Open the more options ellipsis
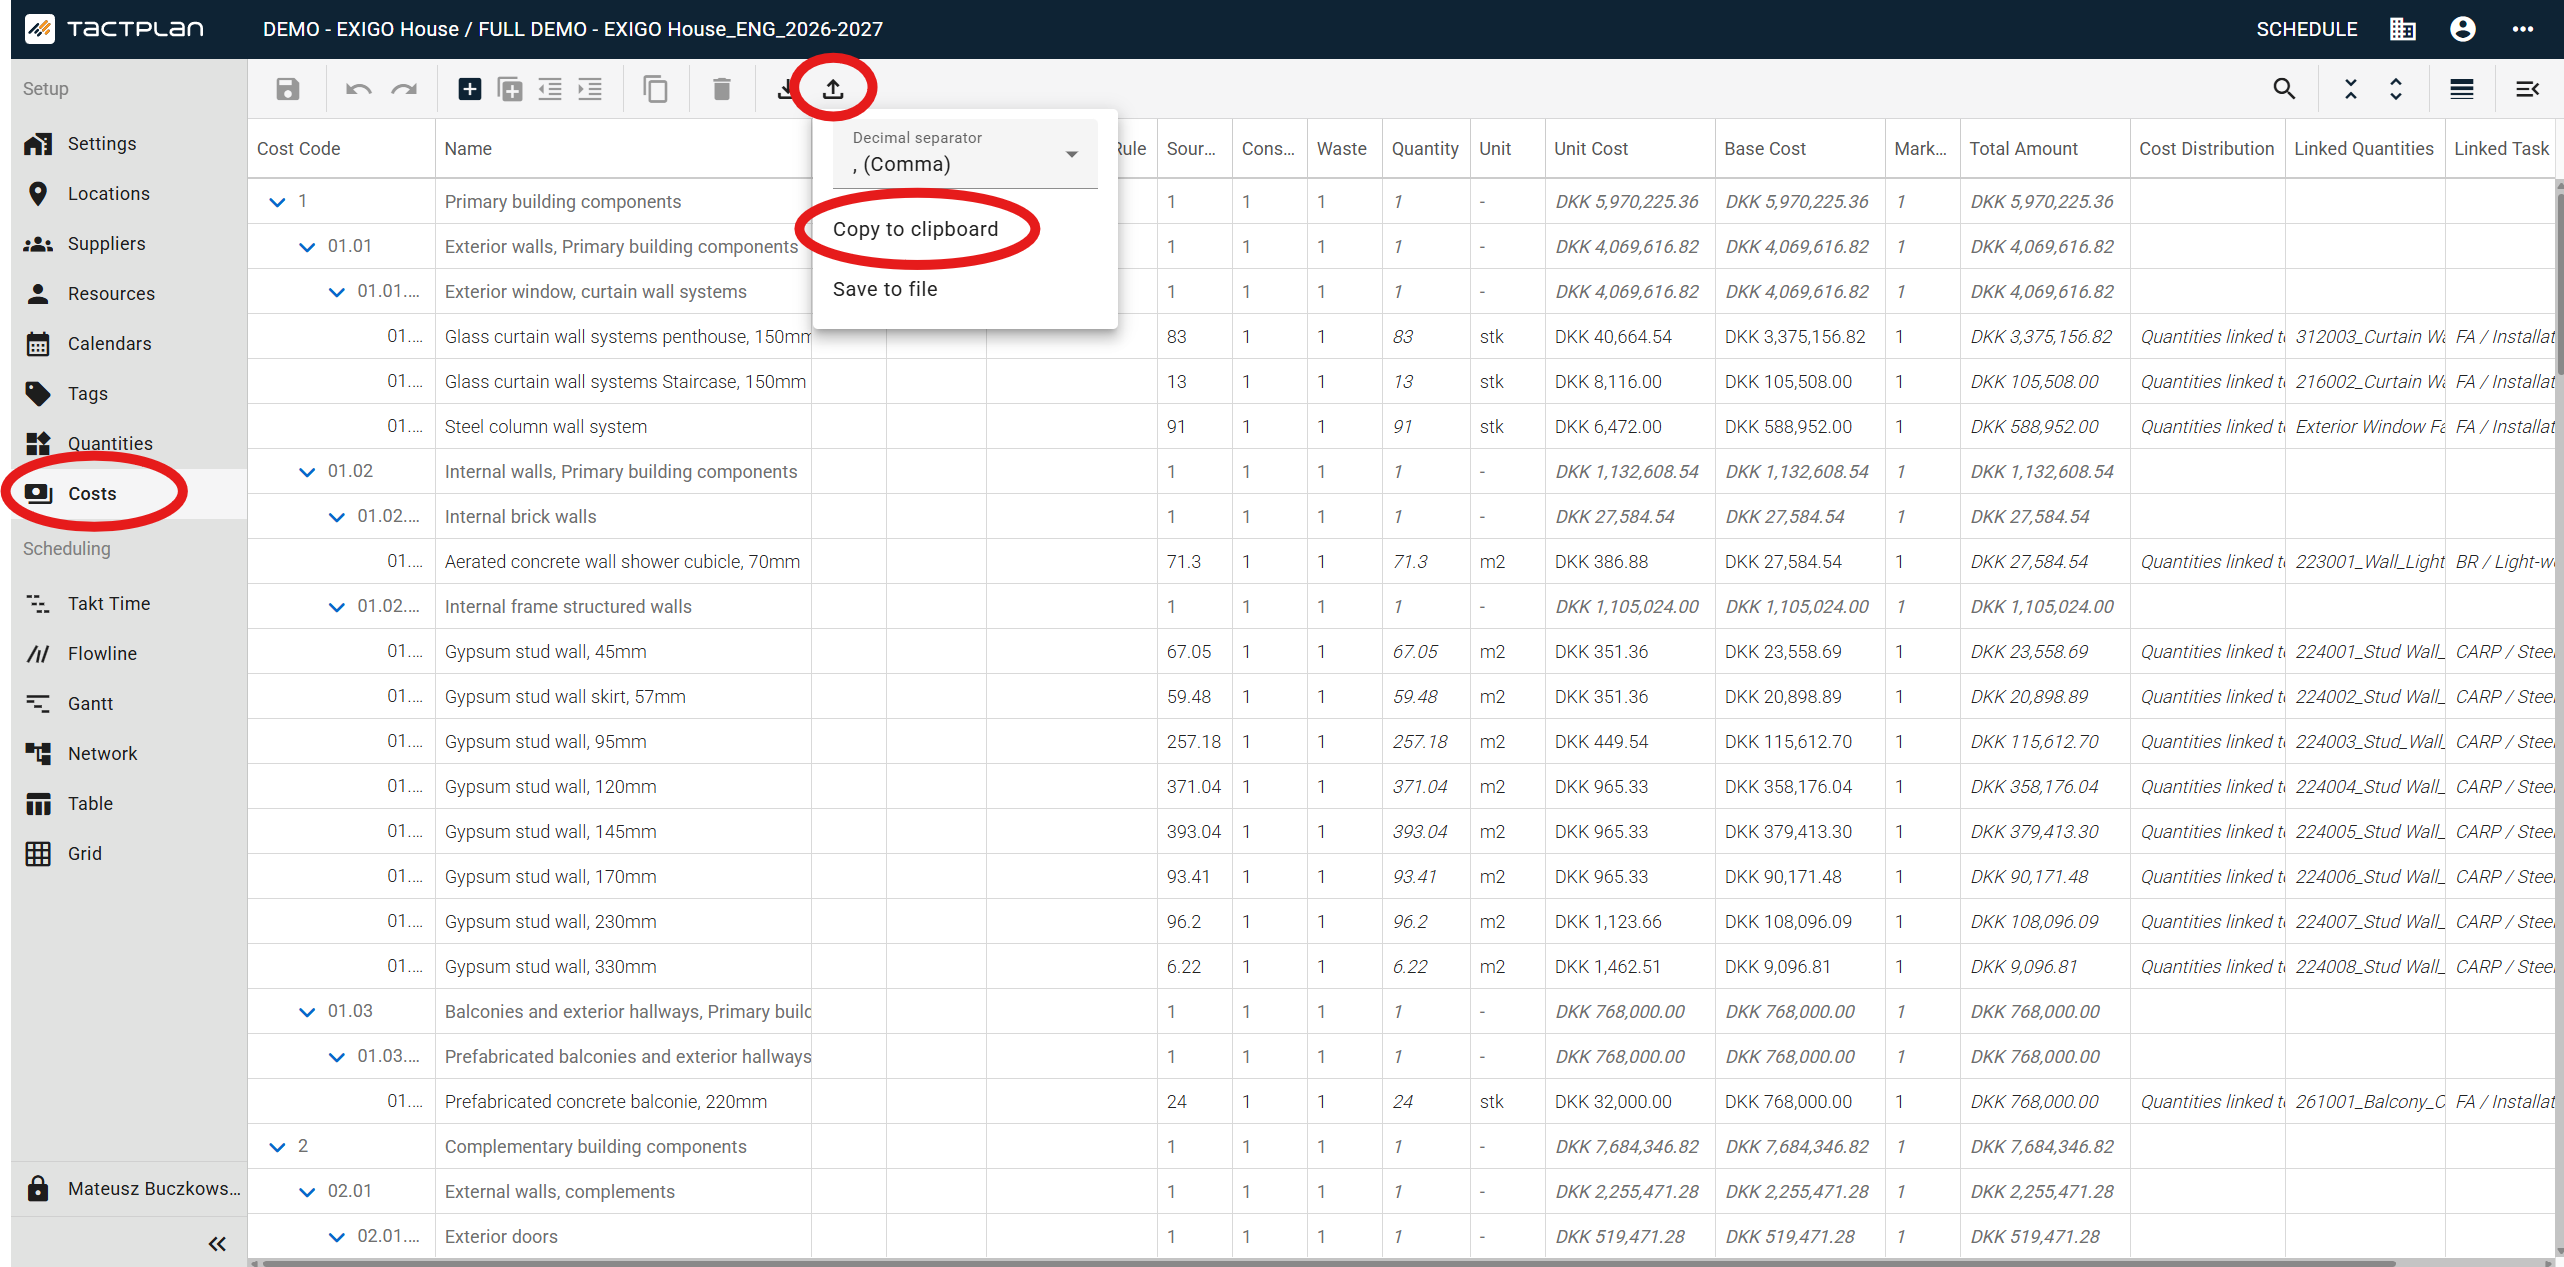The image size is (2564, 1267). click(x=2523, y=29)
